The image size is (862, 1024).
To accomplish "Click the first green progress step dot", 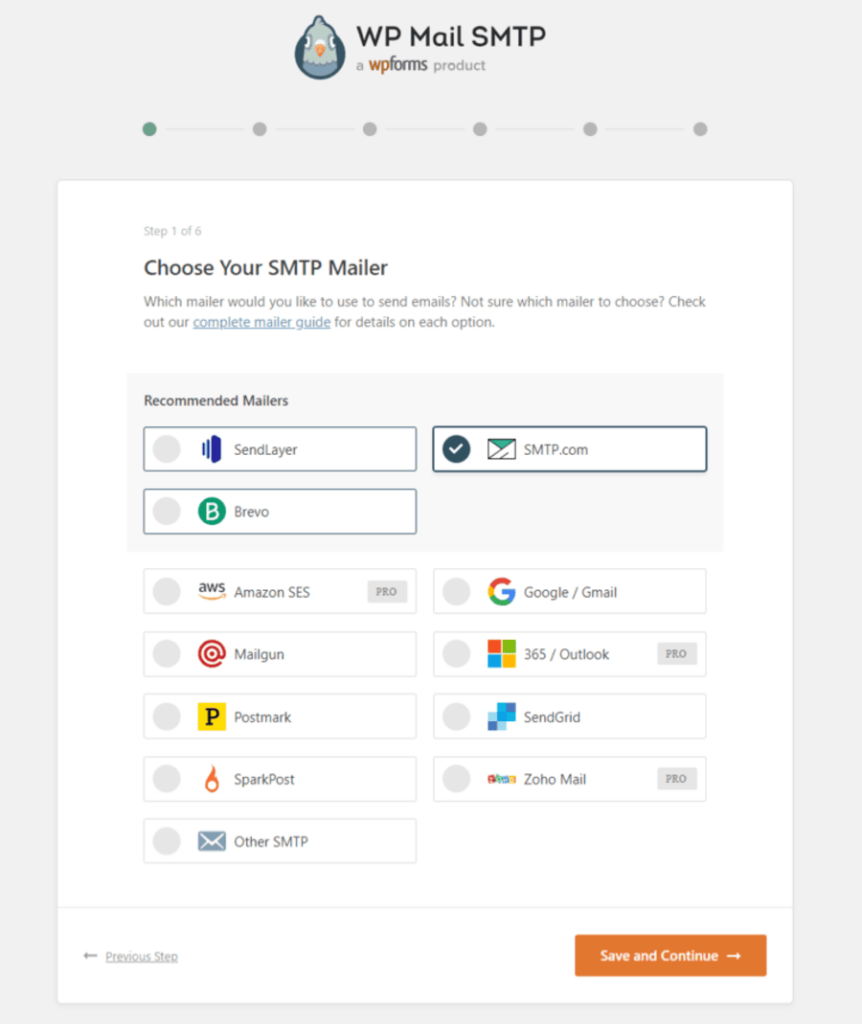I will 149,129.
